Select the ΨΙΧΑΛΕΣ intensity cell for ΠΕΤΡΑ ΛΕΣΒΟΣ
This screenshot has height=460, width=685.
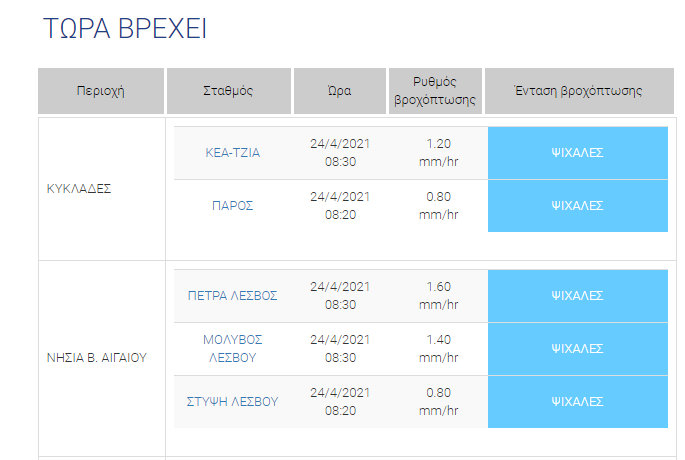coord(577,296)
